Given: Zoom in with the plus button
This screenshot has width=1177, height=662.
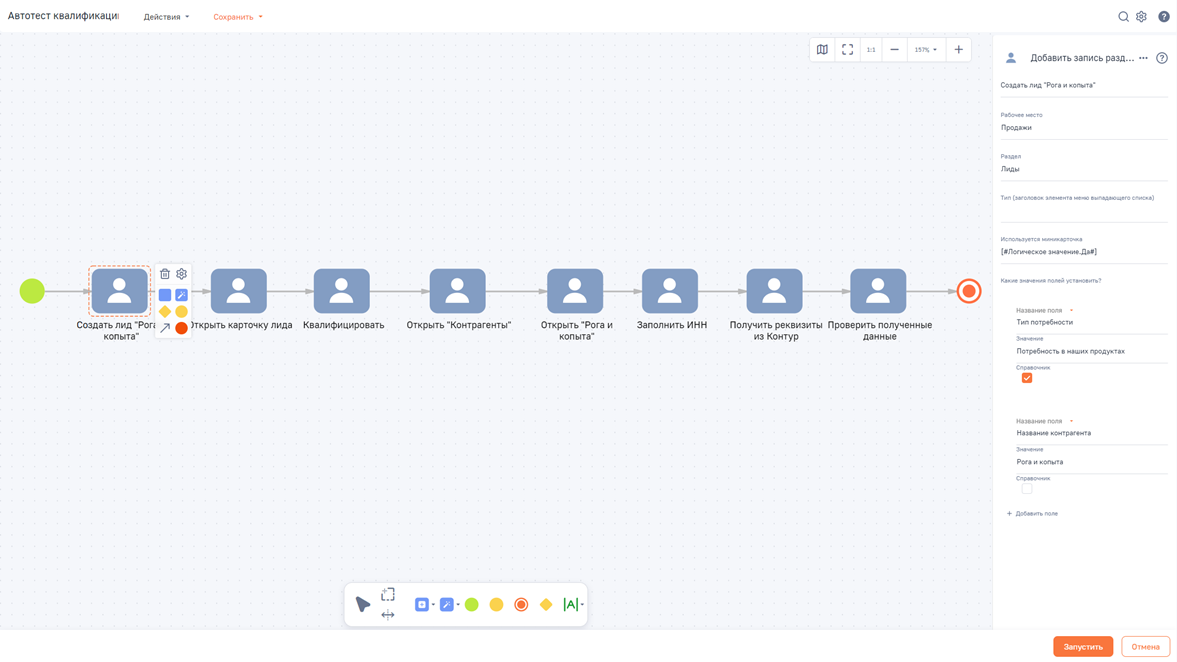Looking at the screenshot, I should (959, 50).
